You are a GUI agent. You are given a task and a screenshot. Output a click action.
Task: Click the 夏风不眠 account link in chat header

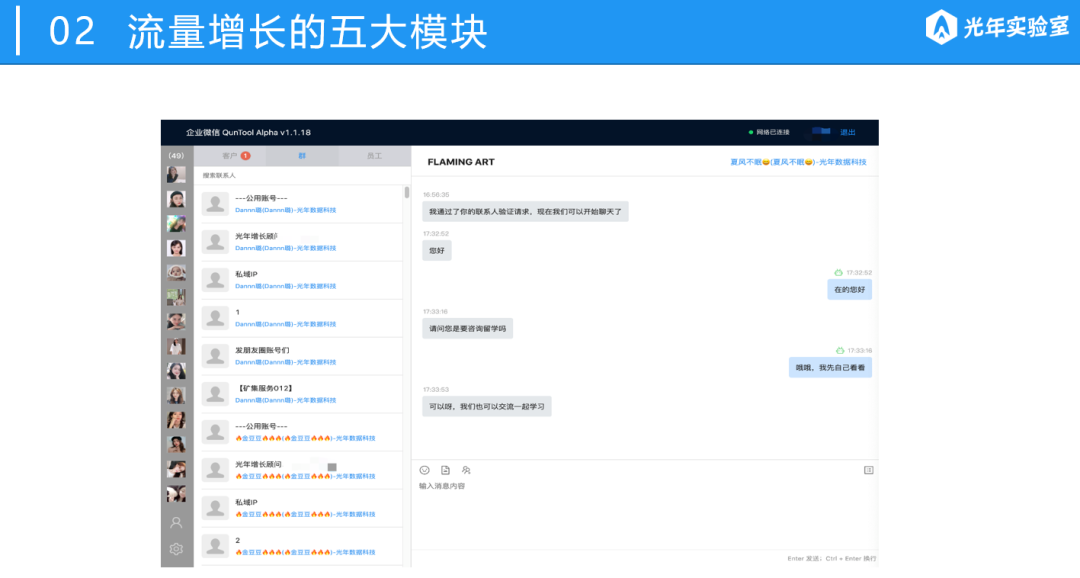(798, 162)
